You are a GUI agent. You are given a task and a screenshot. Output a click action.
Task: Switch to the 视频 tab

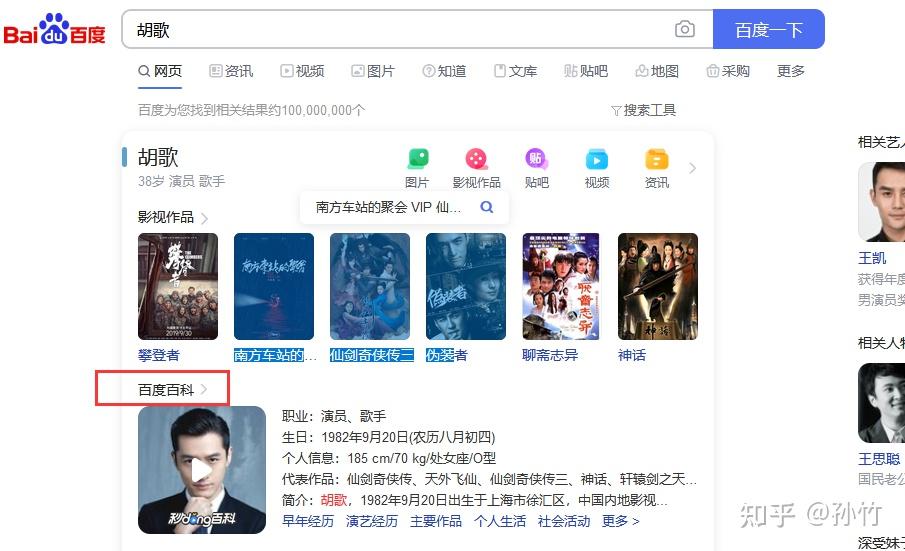(x=302, y=71)
